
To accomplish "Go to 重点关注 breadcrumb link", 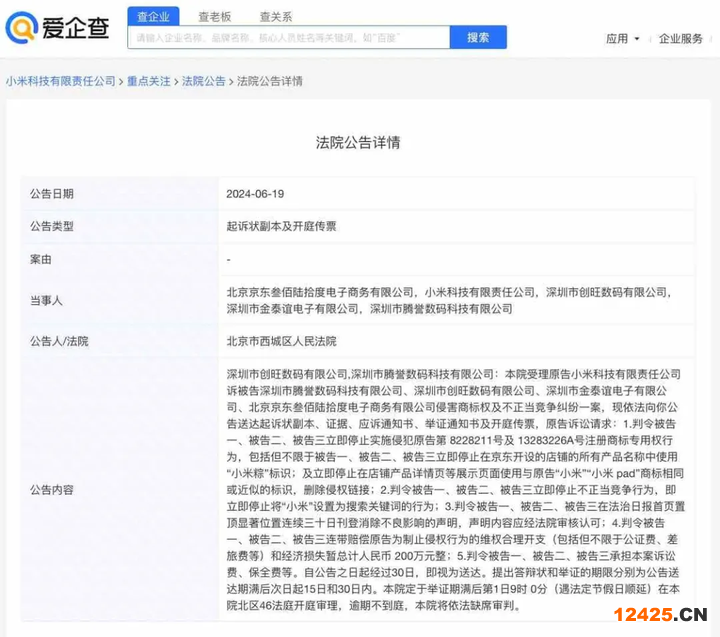I will click(x=149, y=81).
